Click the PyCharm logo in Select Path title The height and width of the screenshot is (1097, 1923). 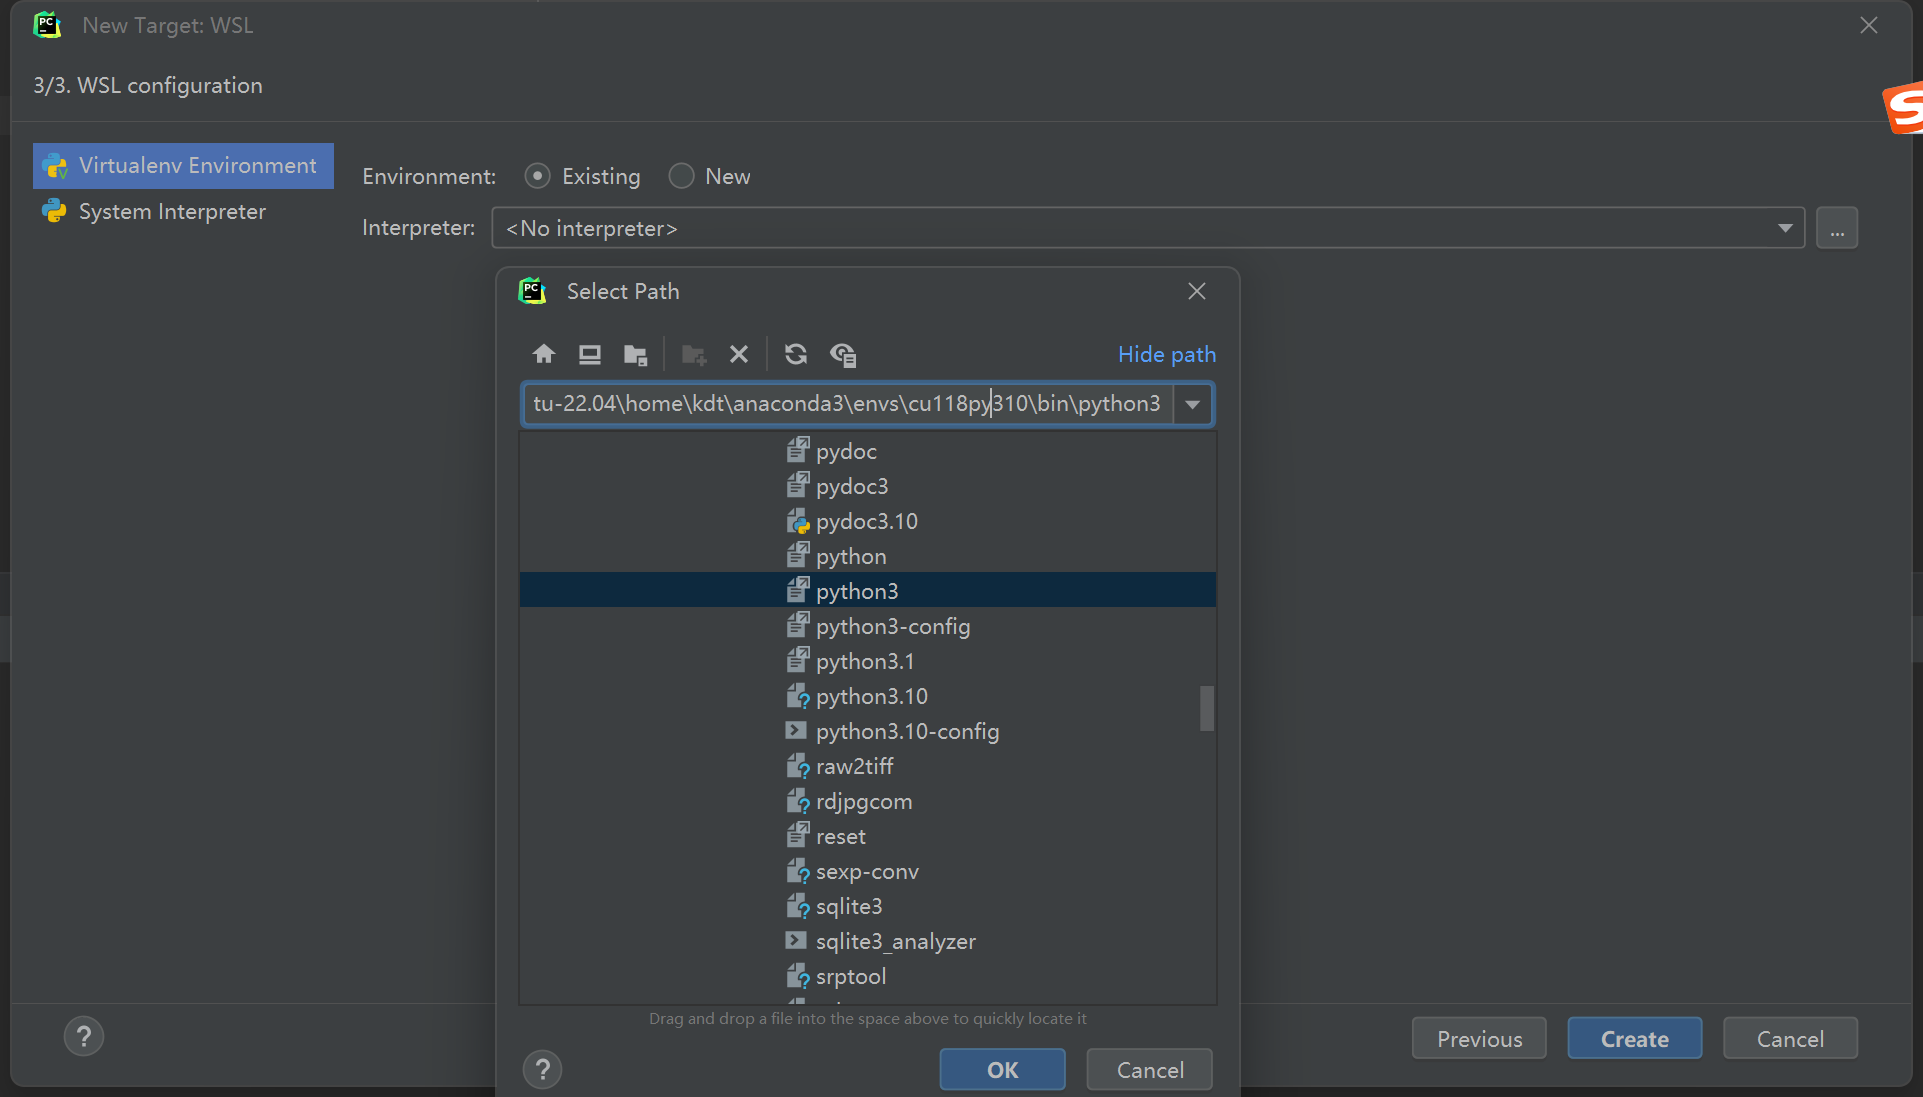[x=532, y=291]
